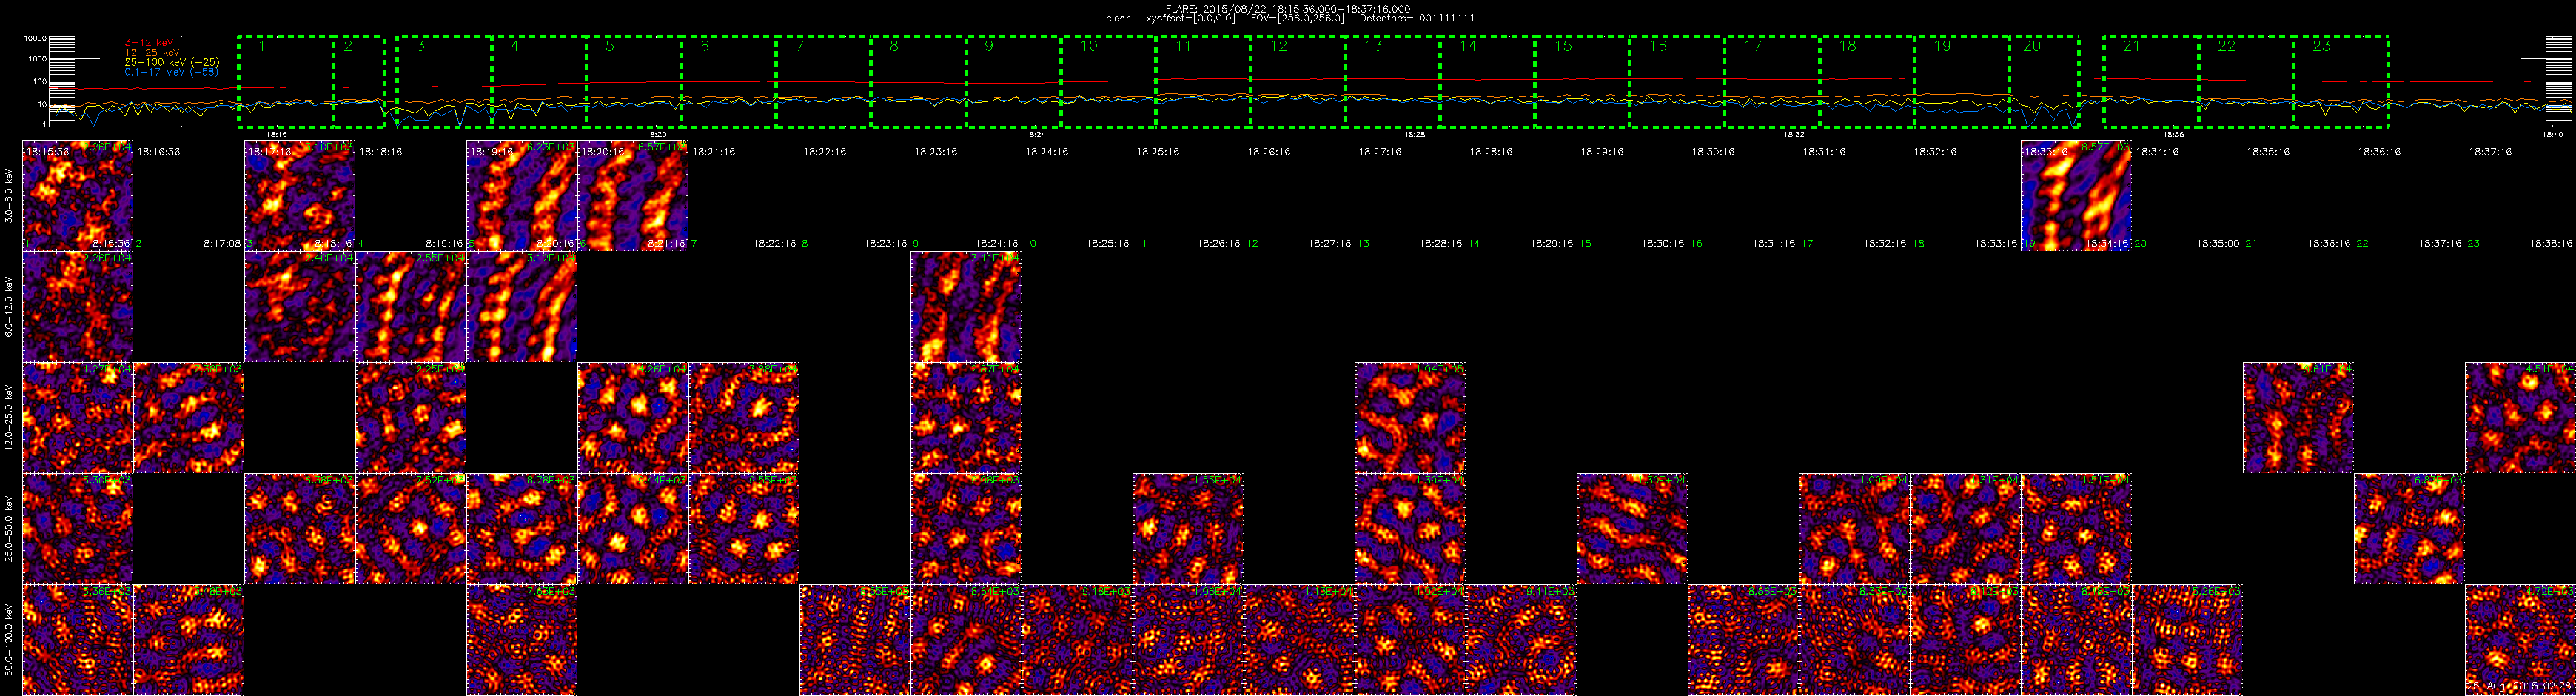Open the 18:29:16 image in 25.0-50.0 keV row
The height and width of the screenshot is (696, 2576).
[1631, 529]
